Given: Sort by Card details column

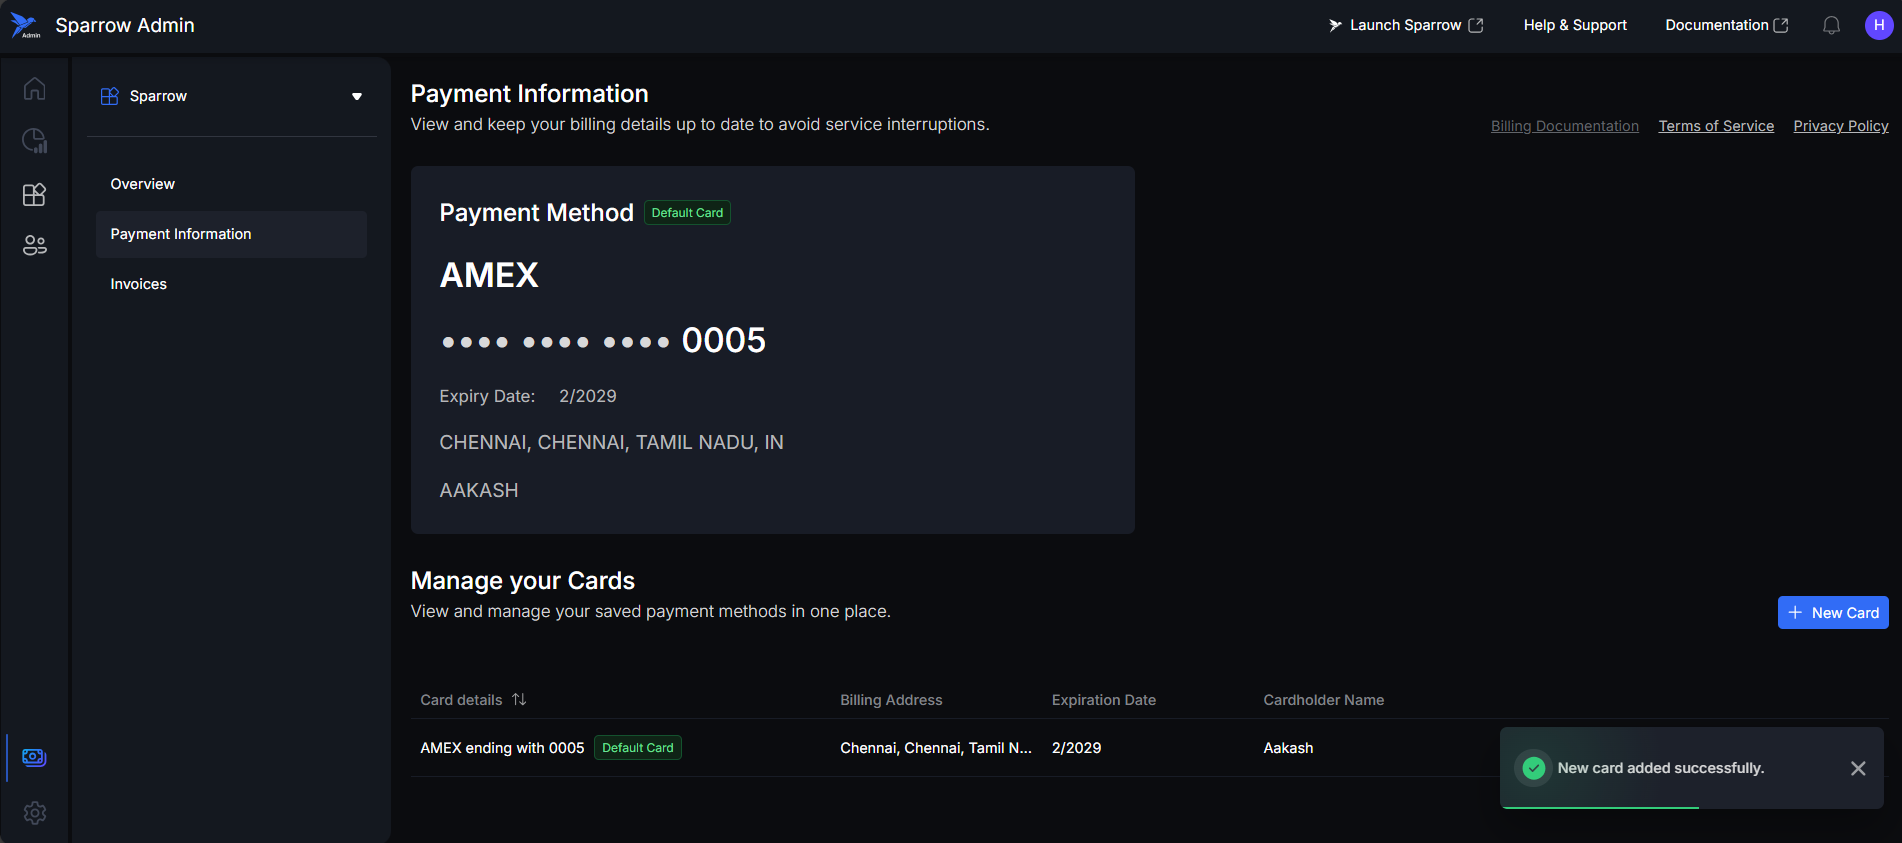Looking at the screenshot, I should click(x=519, y=700).
